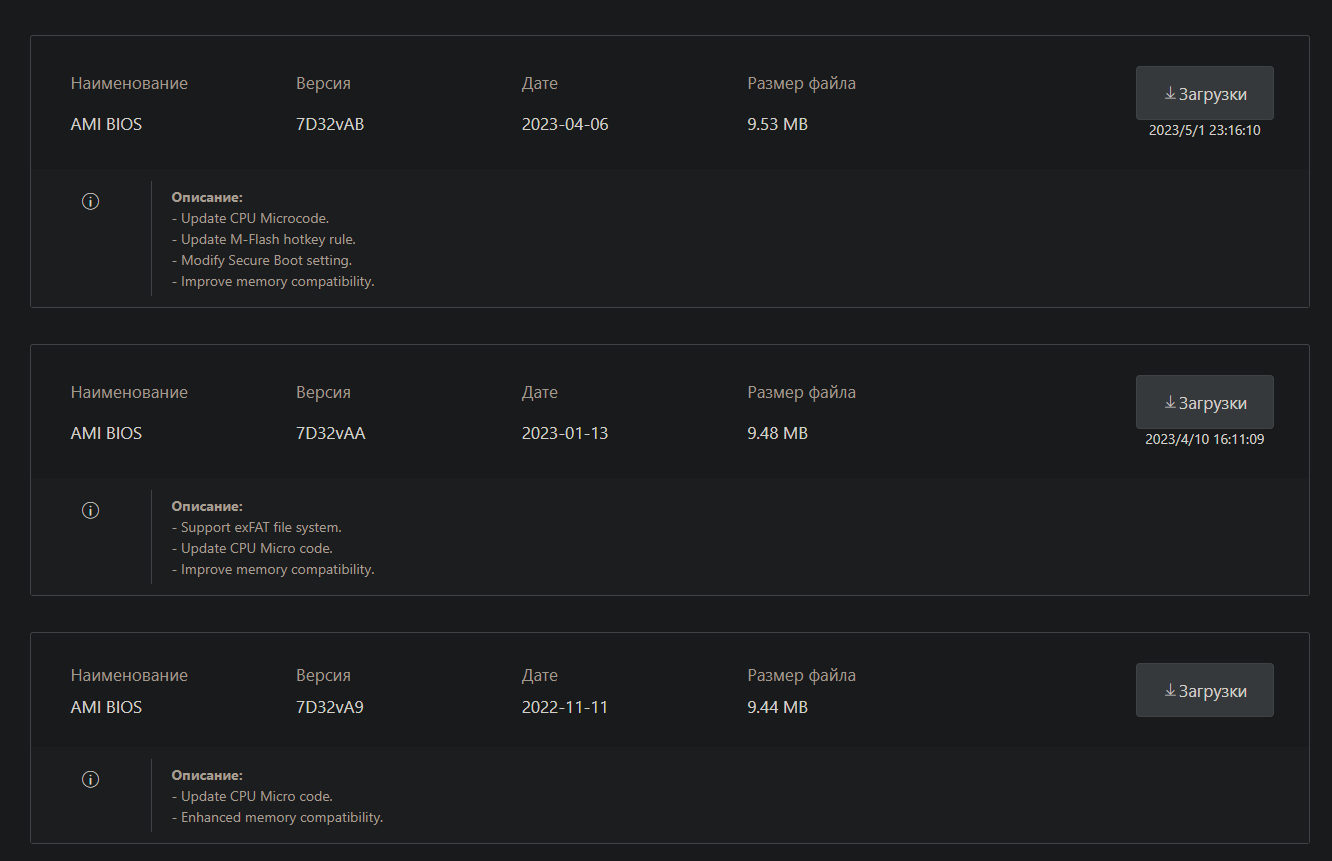Click the 9.48 MB file size

point(777,433)
